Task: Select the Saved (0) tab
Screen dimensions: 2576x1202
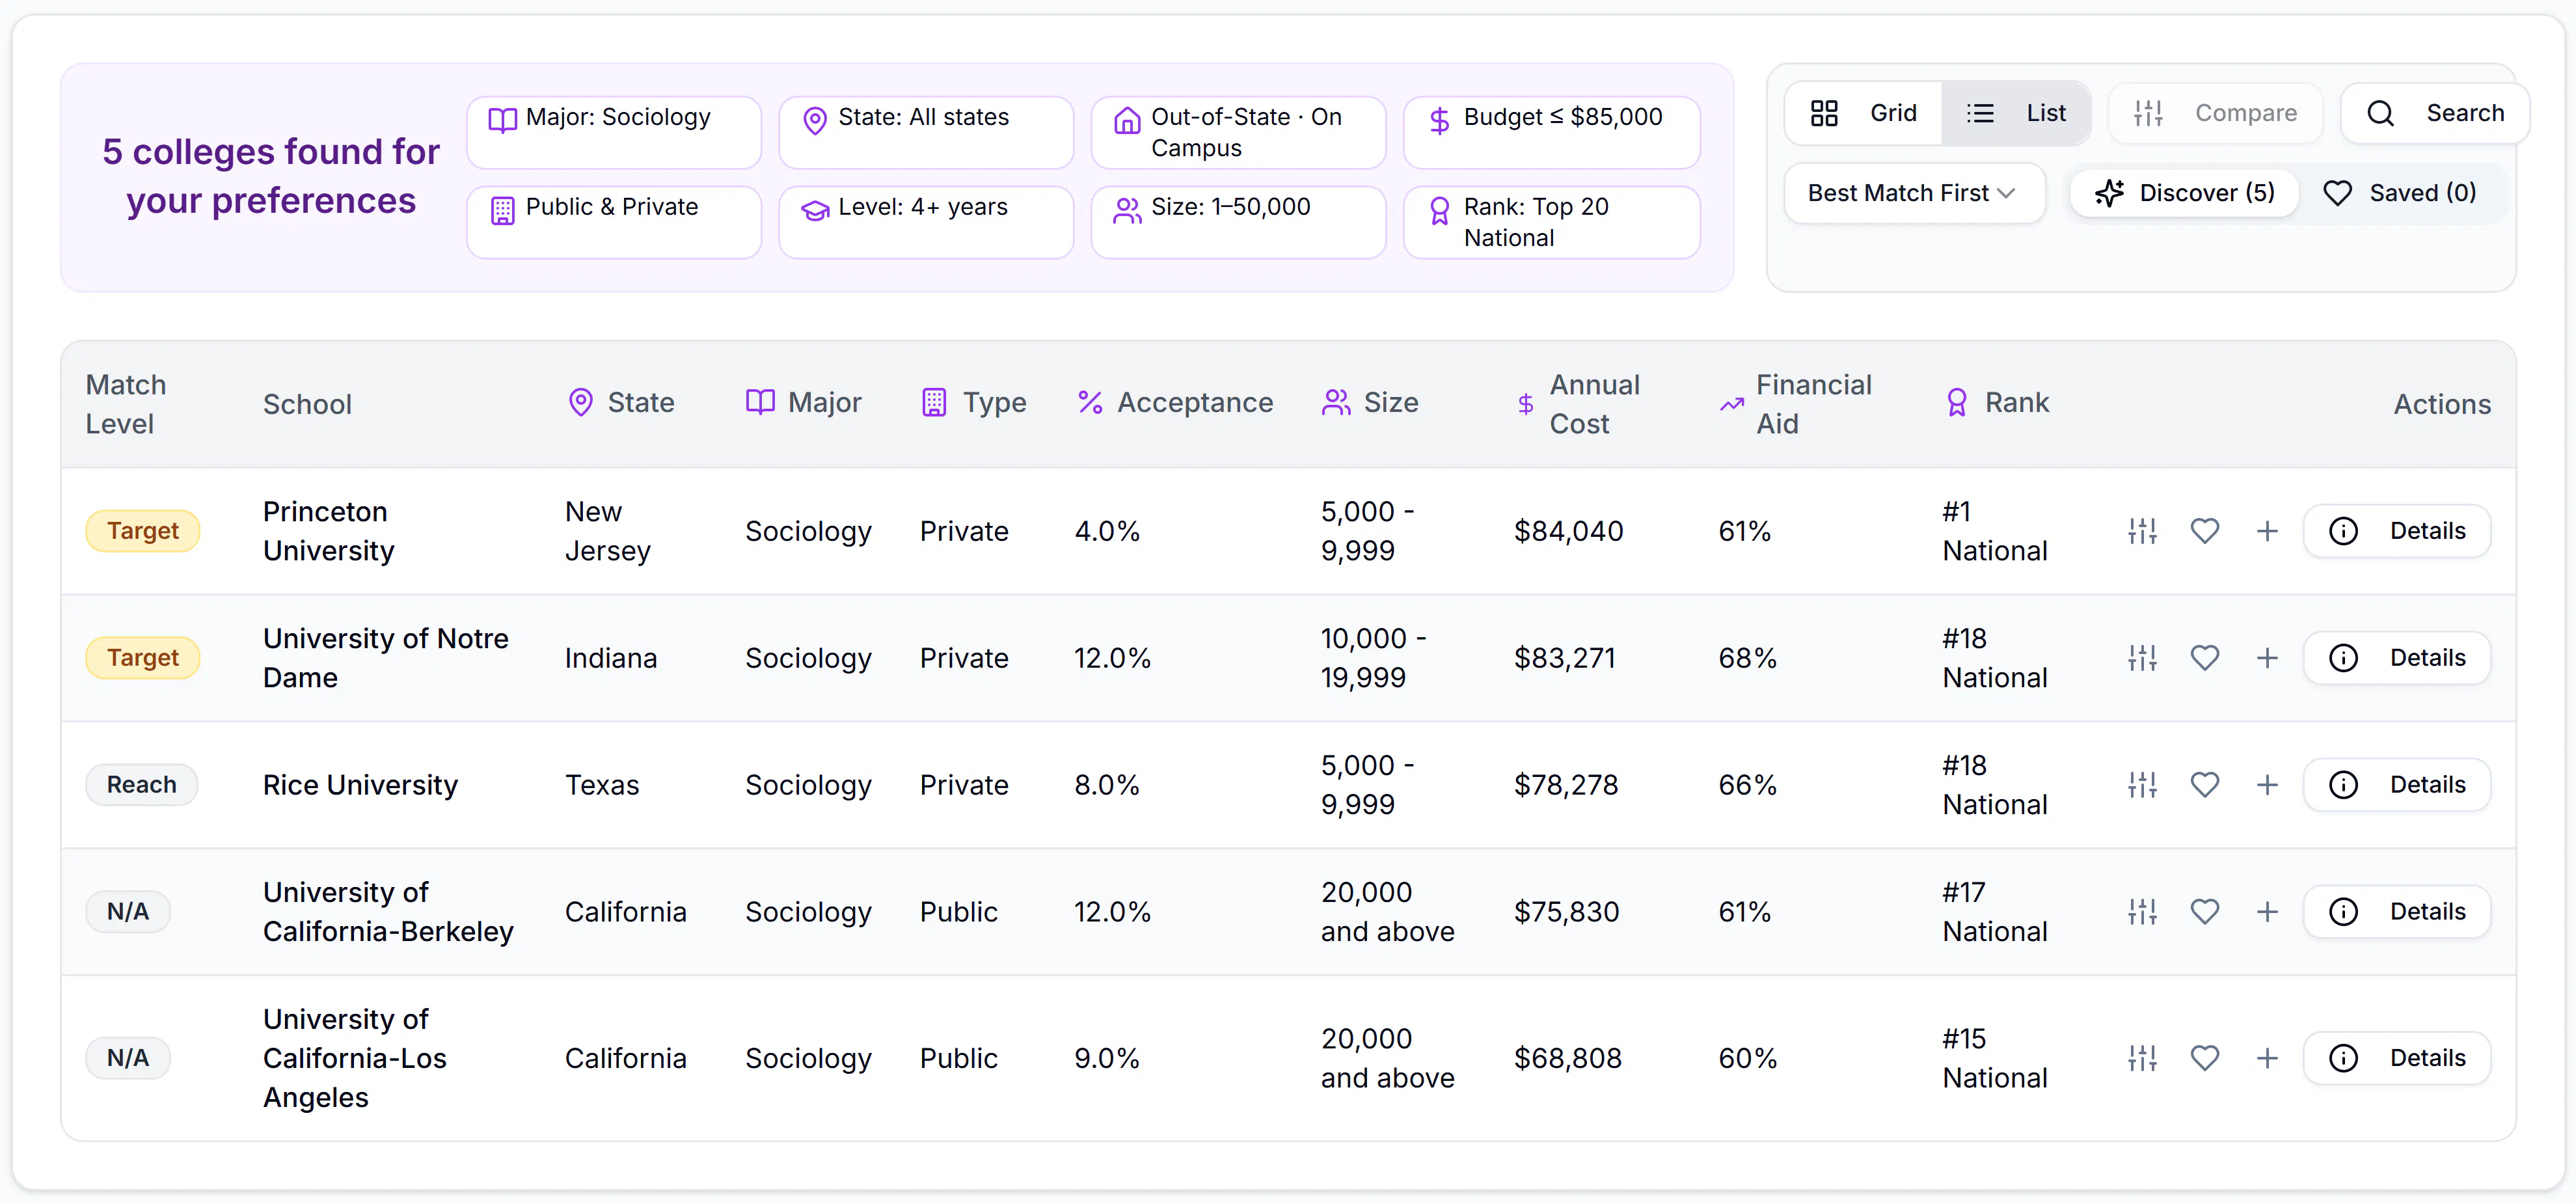Action: (x=2399, y=193)
